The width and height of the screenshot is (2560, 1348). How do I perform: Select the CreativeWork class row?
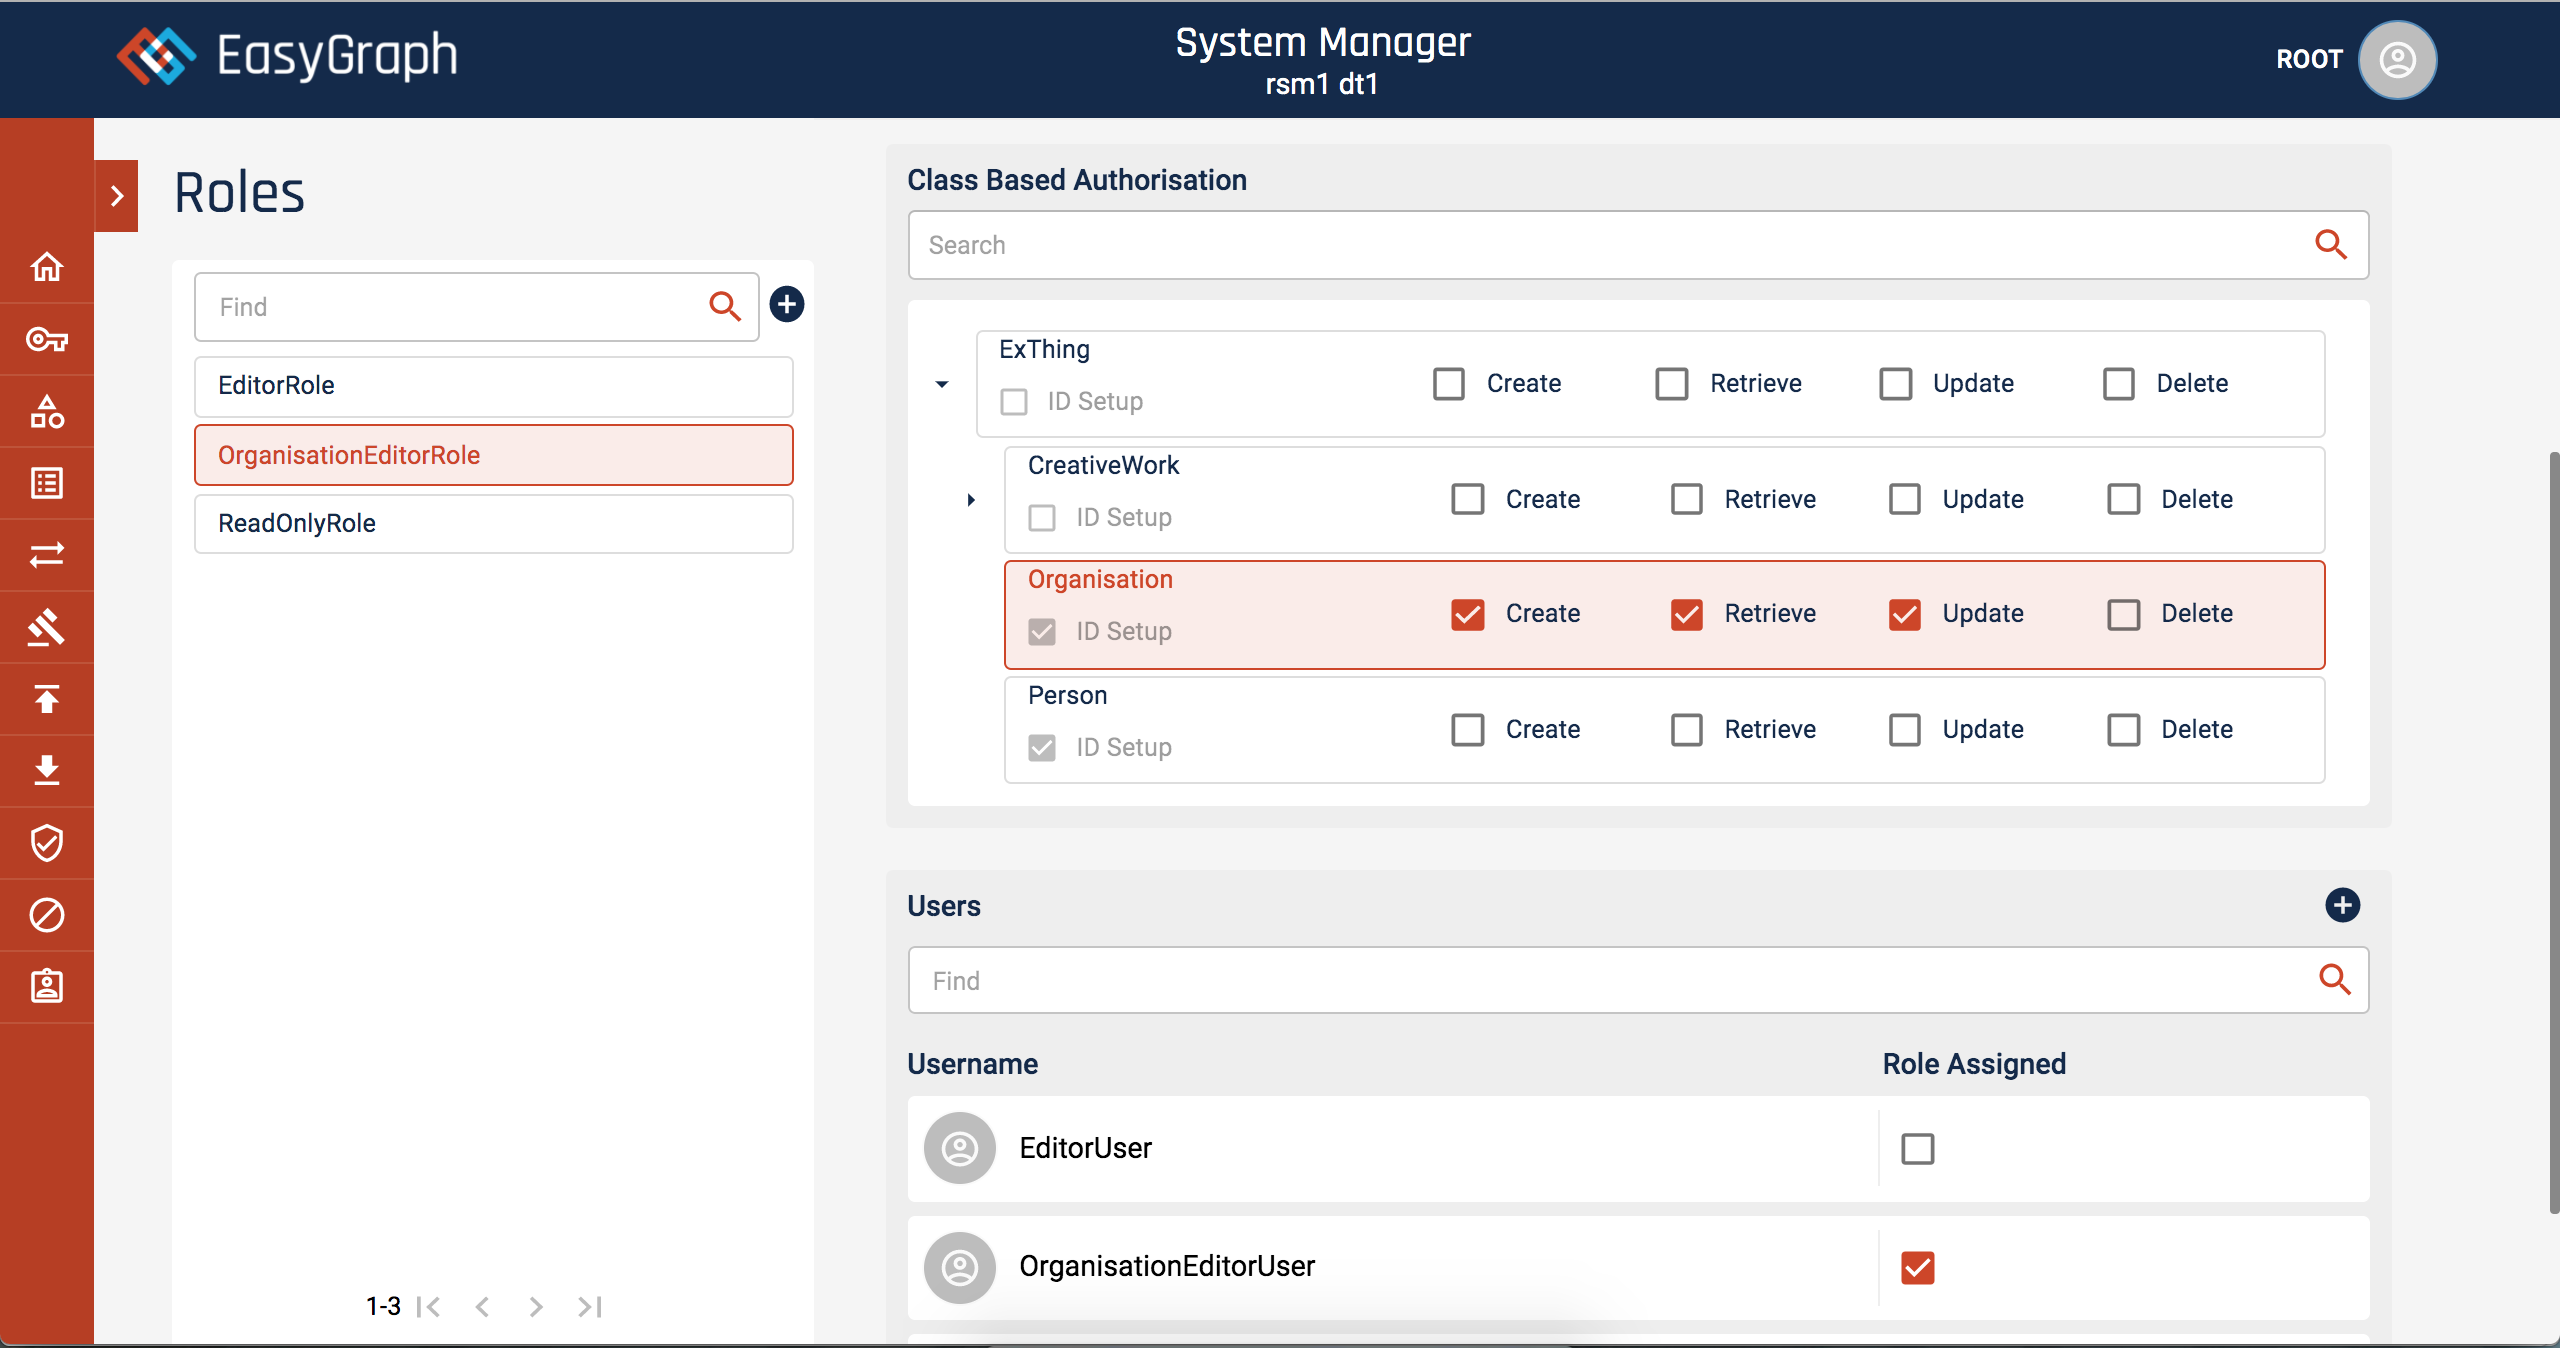pos(1665,500)
